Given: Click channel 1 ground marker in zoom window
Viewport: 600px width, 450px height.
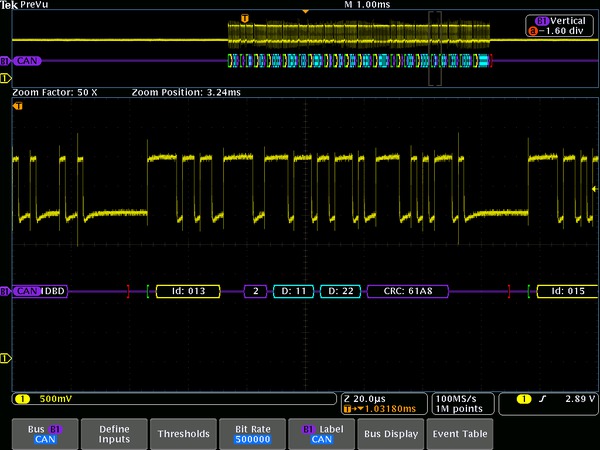Looking at the screenshot, I should 5,357.
